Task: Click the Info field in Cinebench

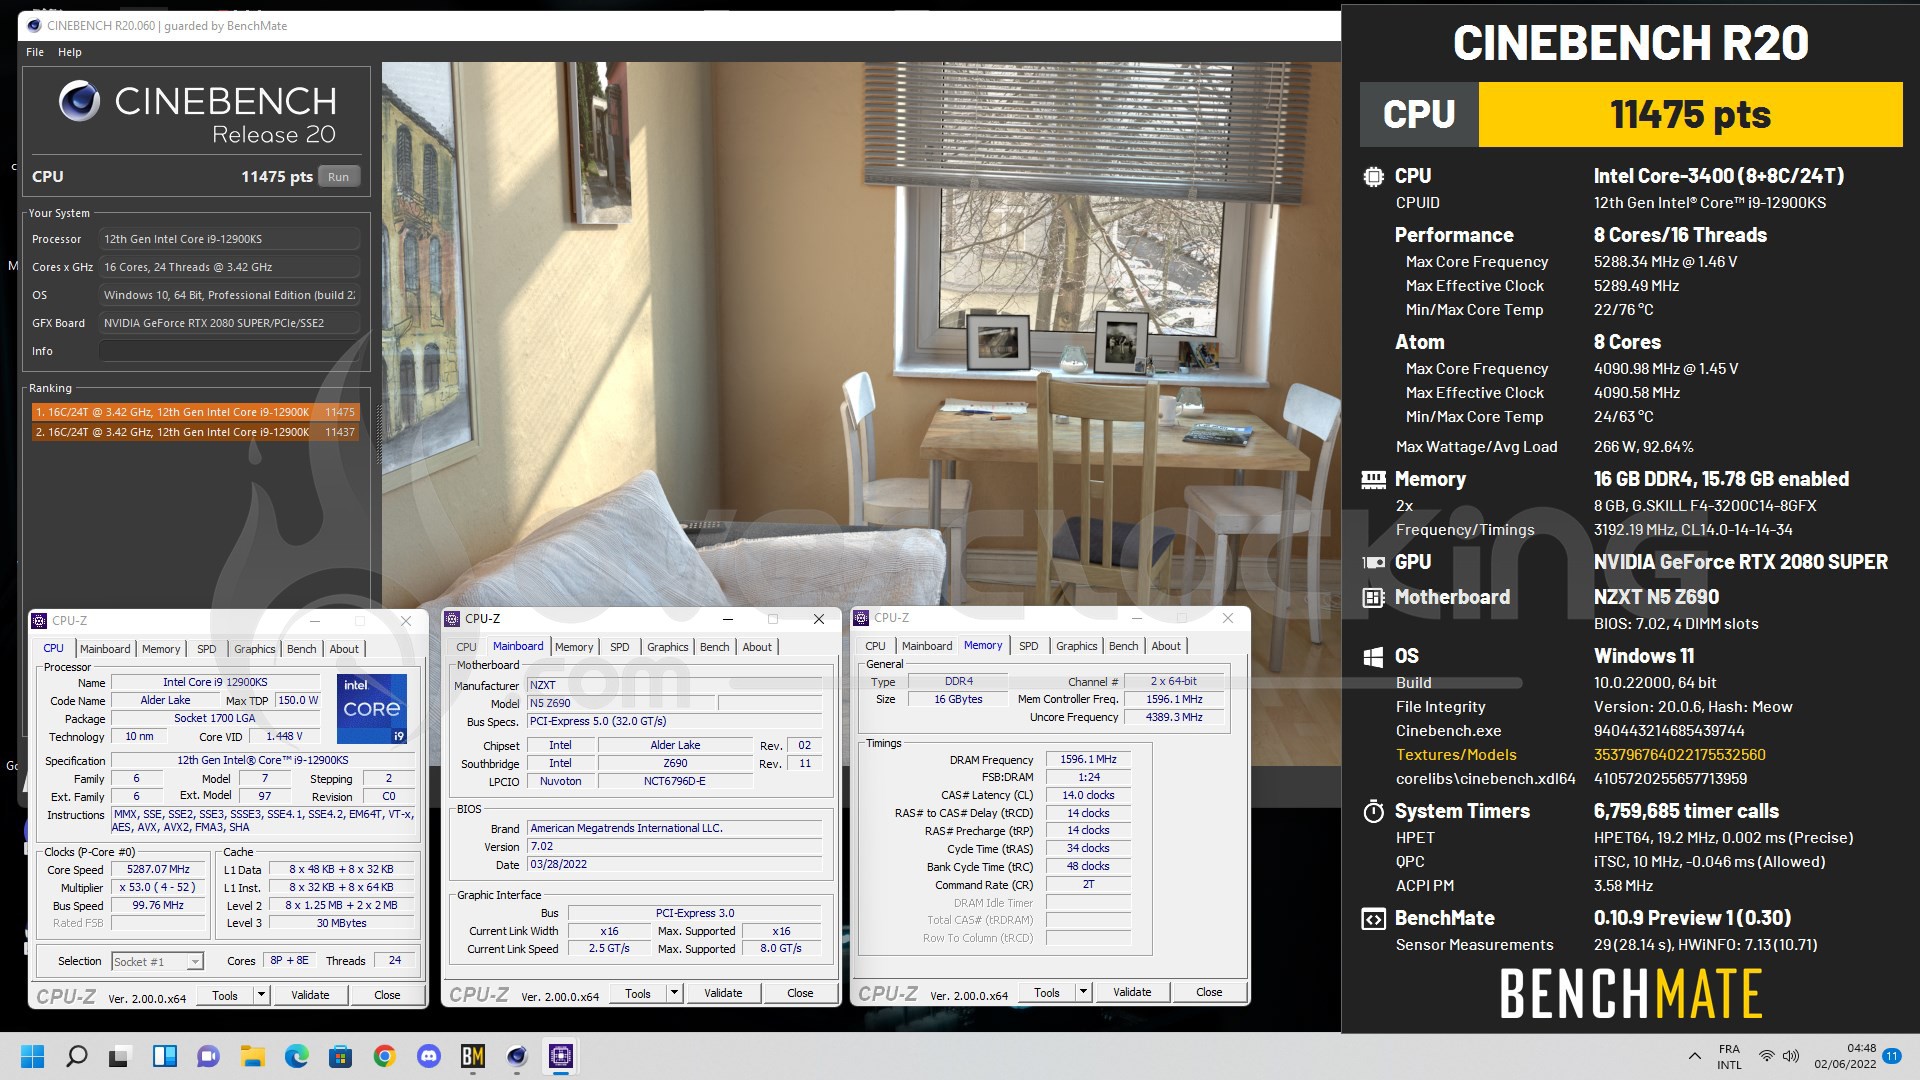Action: point(229,351)
